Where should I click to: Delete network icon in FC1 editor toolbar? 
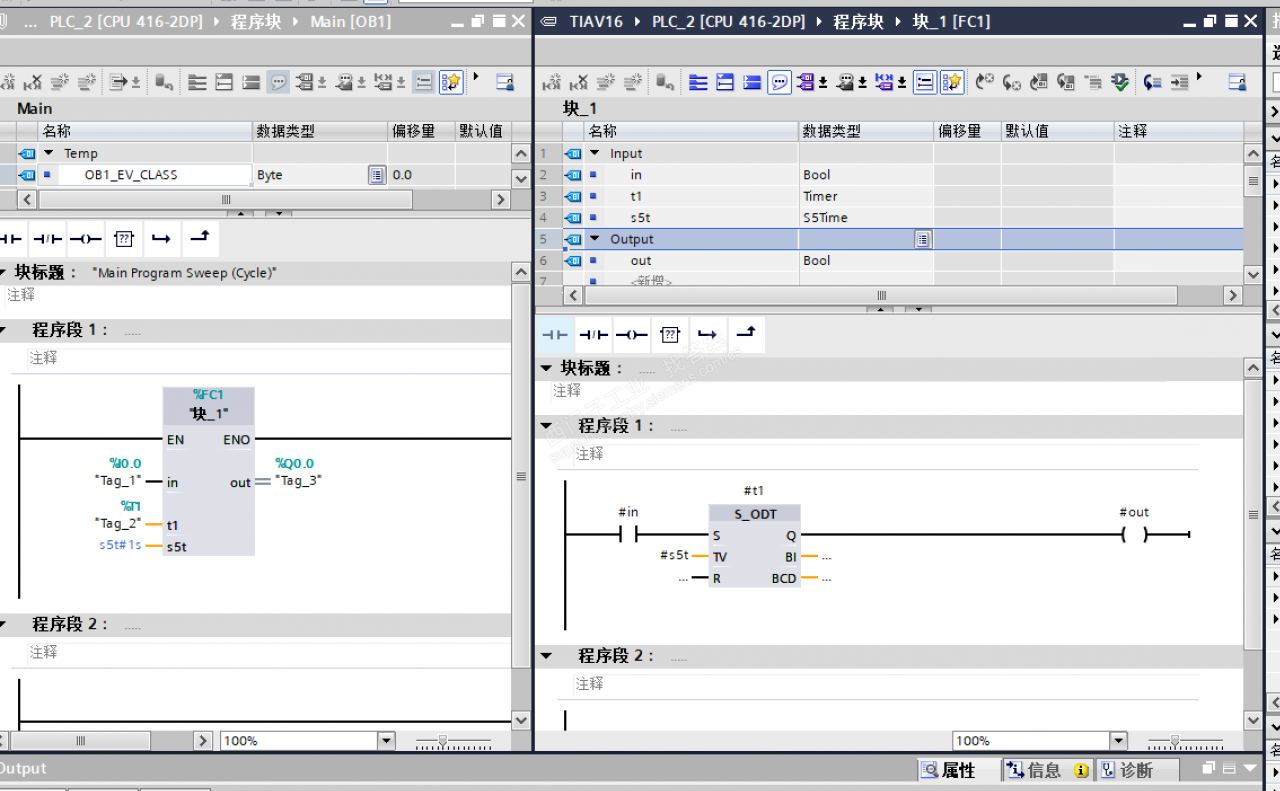579,82
